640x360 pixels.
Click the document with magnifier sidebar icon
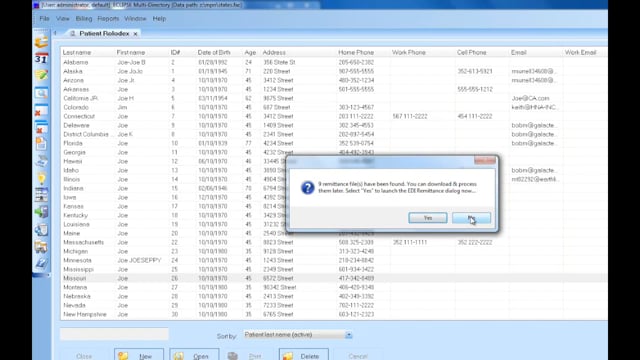(x=41, y=230)
